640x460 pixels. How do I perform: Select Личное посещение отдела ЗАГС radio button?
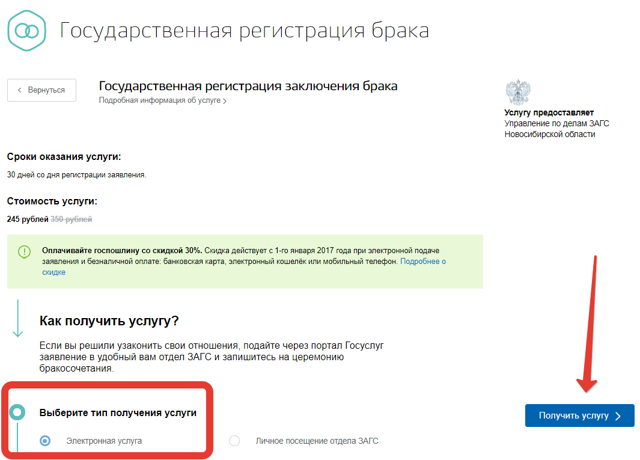point(234,441)
